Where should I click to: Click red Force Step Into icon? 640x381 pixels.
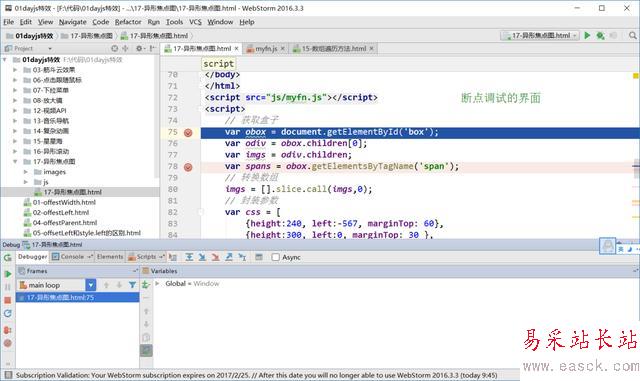pyautogui.click(x=216, y=257)
